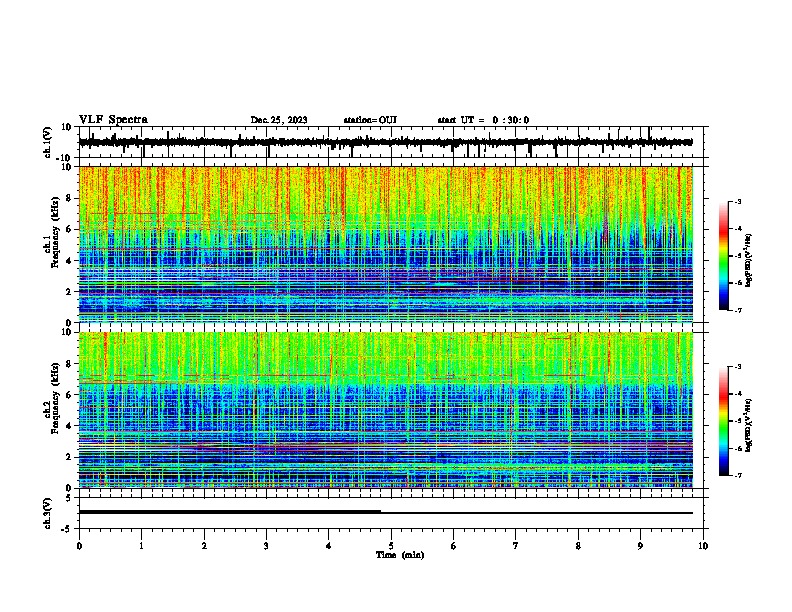The height and width of the screenshot is (612, 792).
Task: Click the "-5" tick of ch.3(V) axis
Action: (67, 529)
